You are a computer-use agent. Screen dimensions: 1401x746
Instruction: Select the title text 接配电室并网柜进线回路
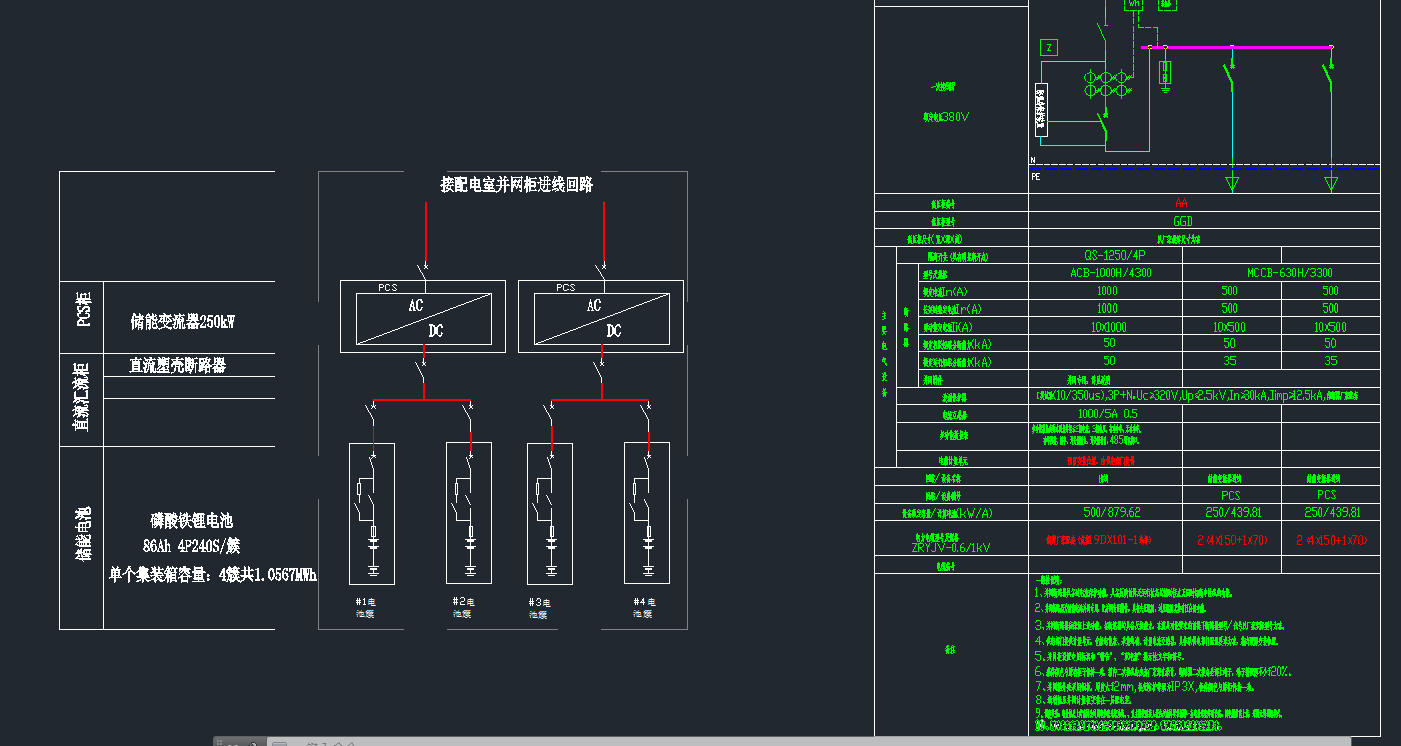517,185
